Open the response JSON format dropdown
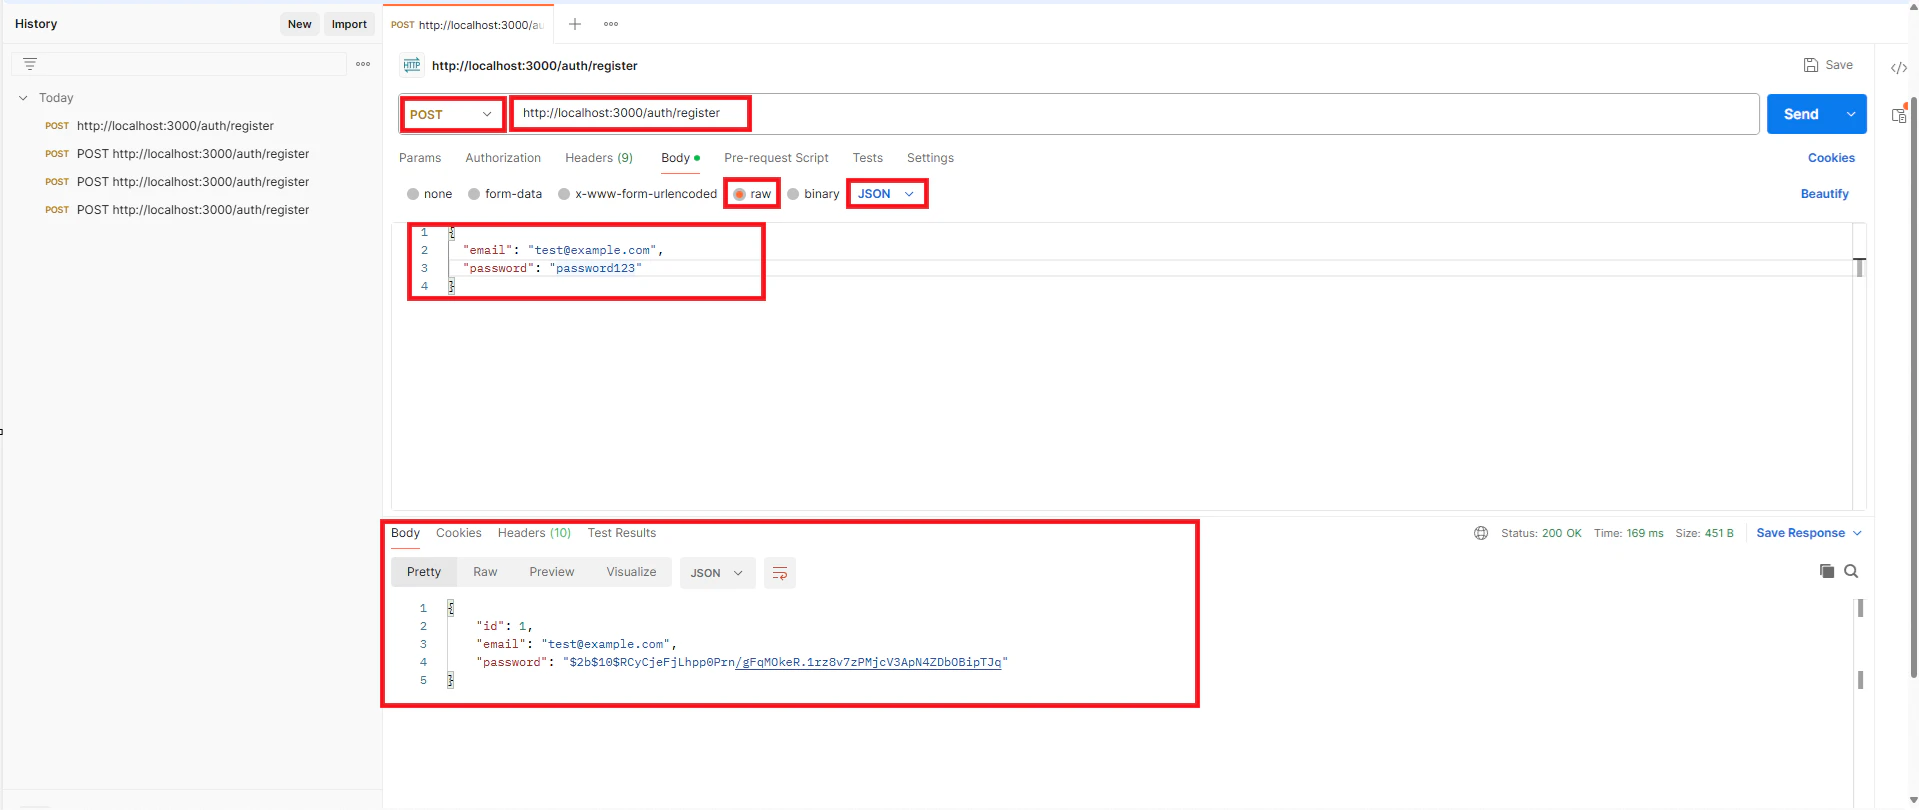This screenshot has height=810, width=1919. [x=717, y=573]
